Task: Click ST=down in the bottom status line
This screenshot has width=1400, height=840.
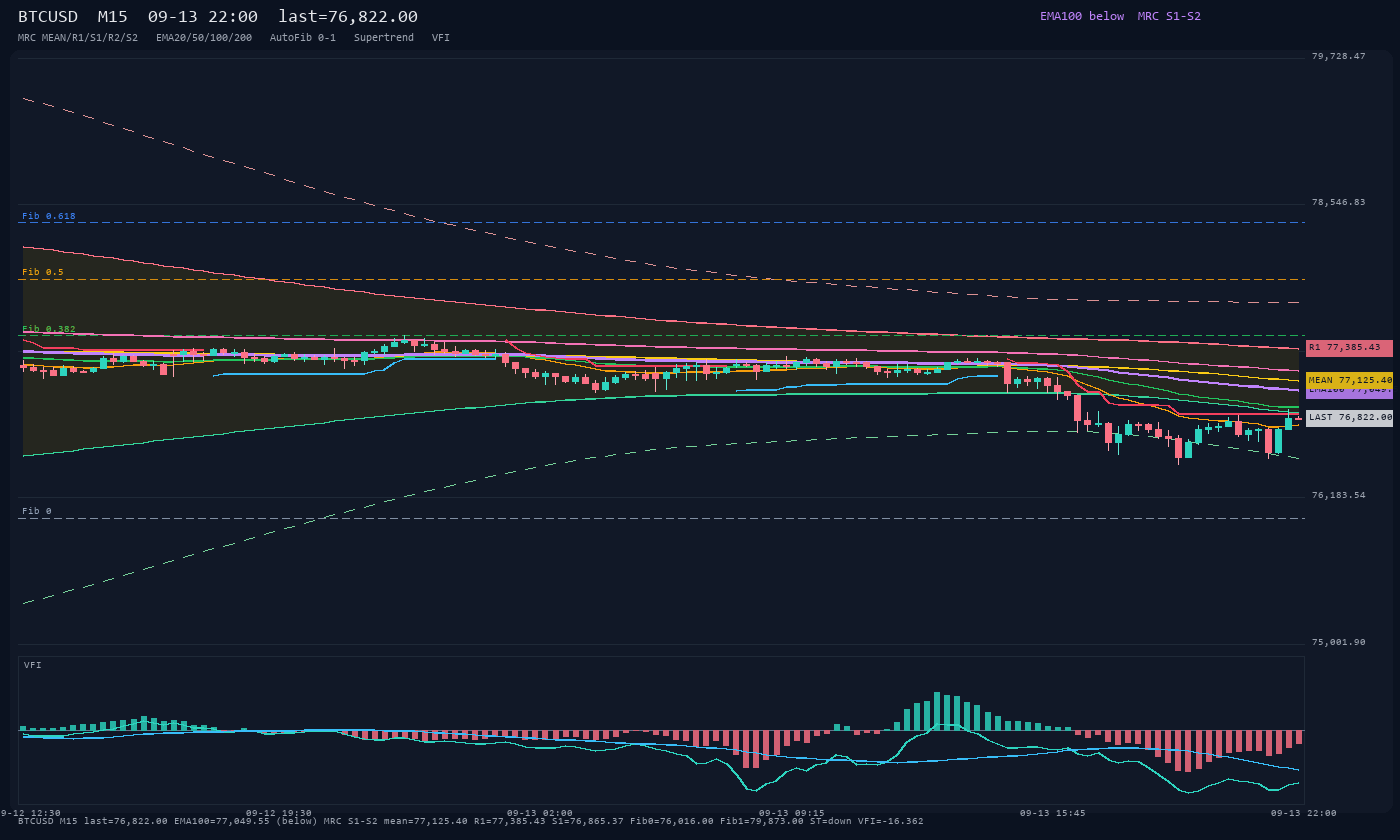Action: [x=831, y=821]
